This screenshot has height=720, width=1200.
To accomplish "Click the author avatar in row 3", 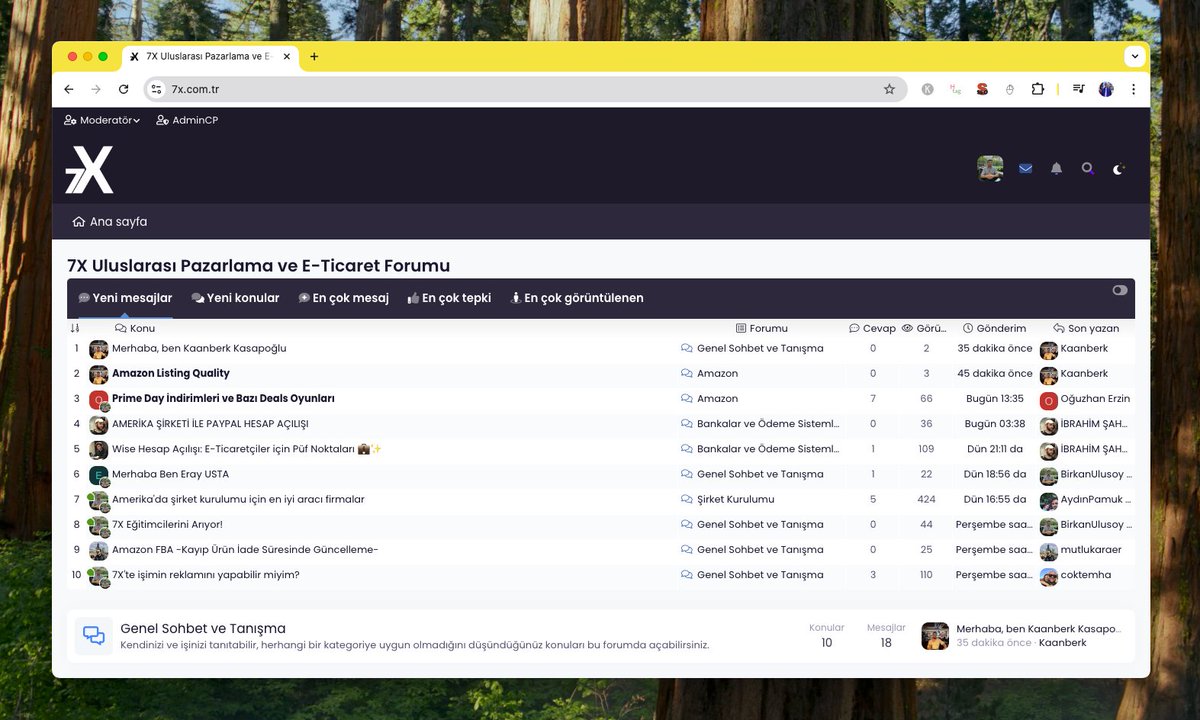I will 98,399.
